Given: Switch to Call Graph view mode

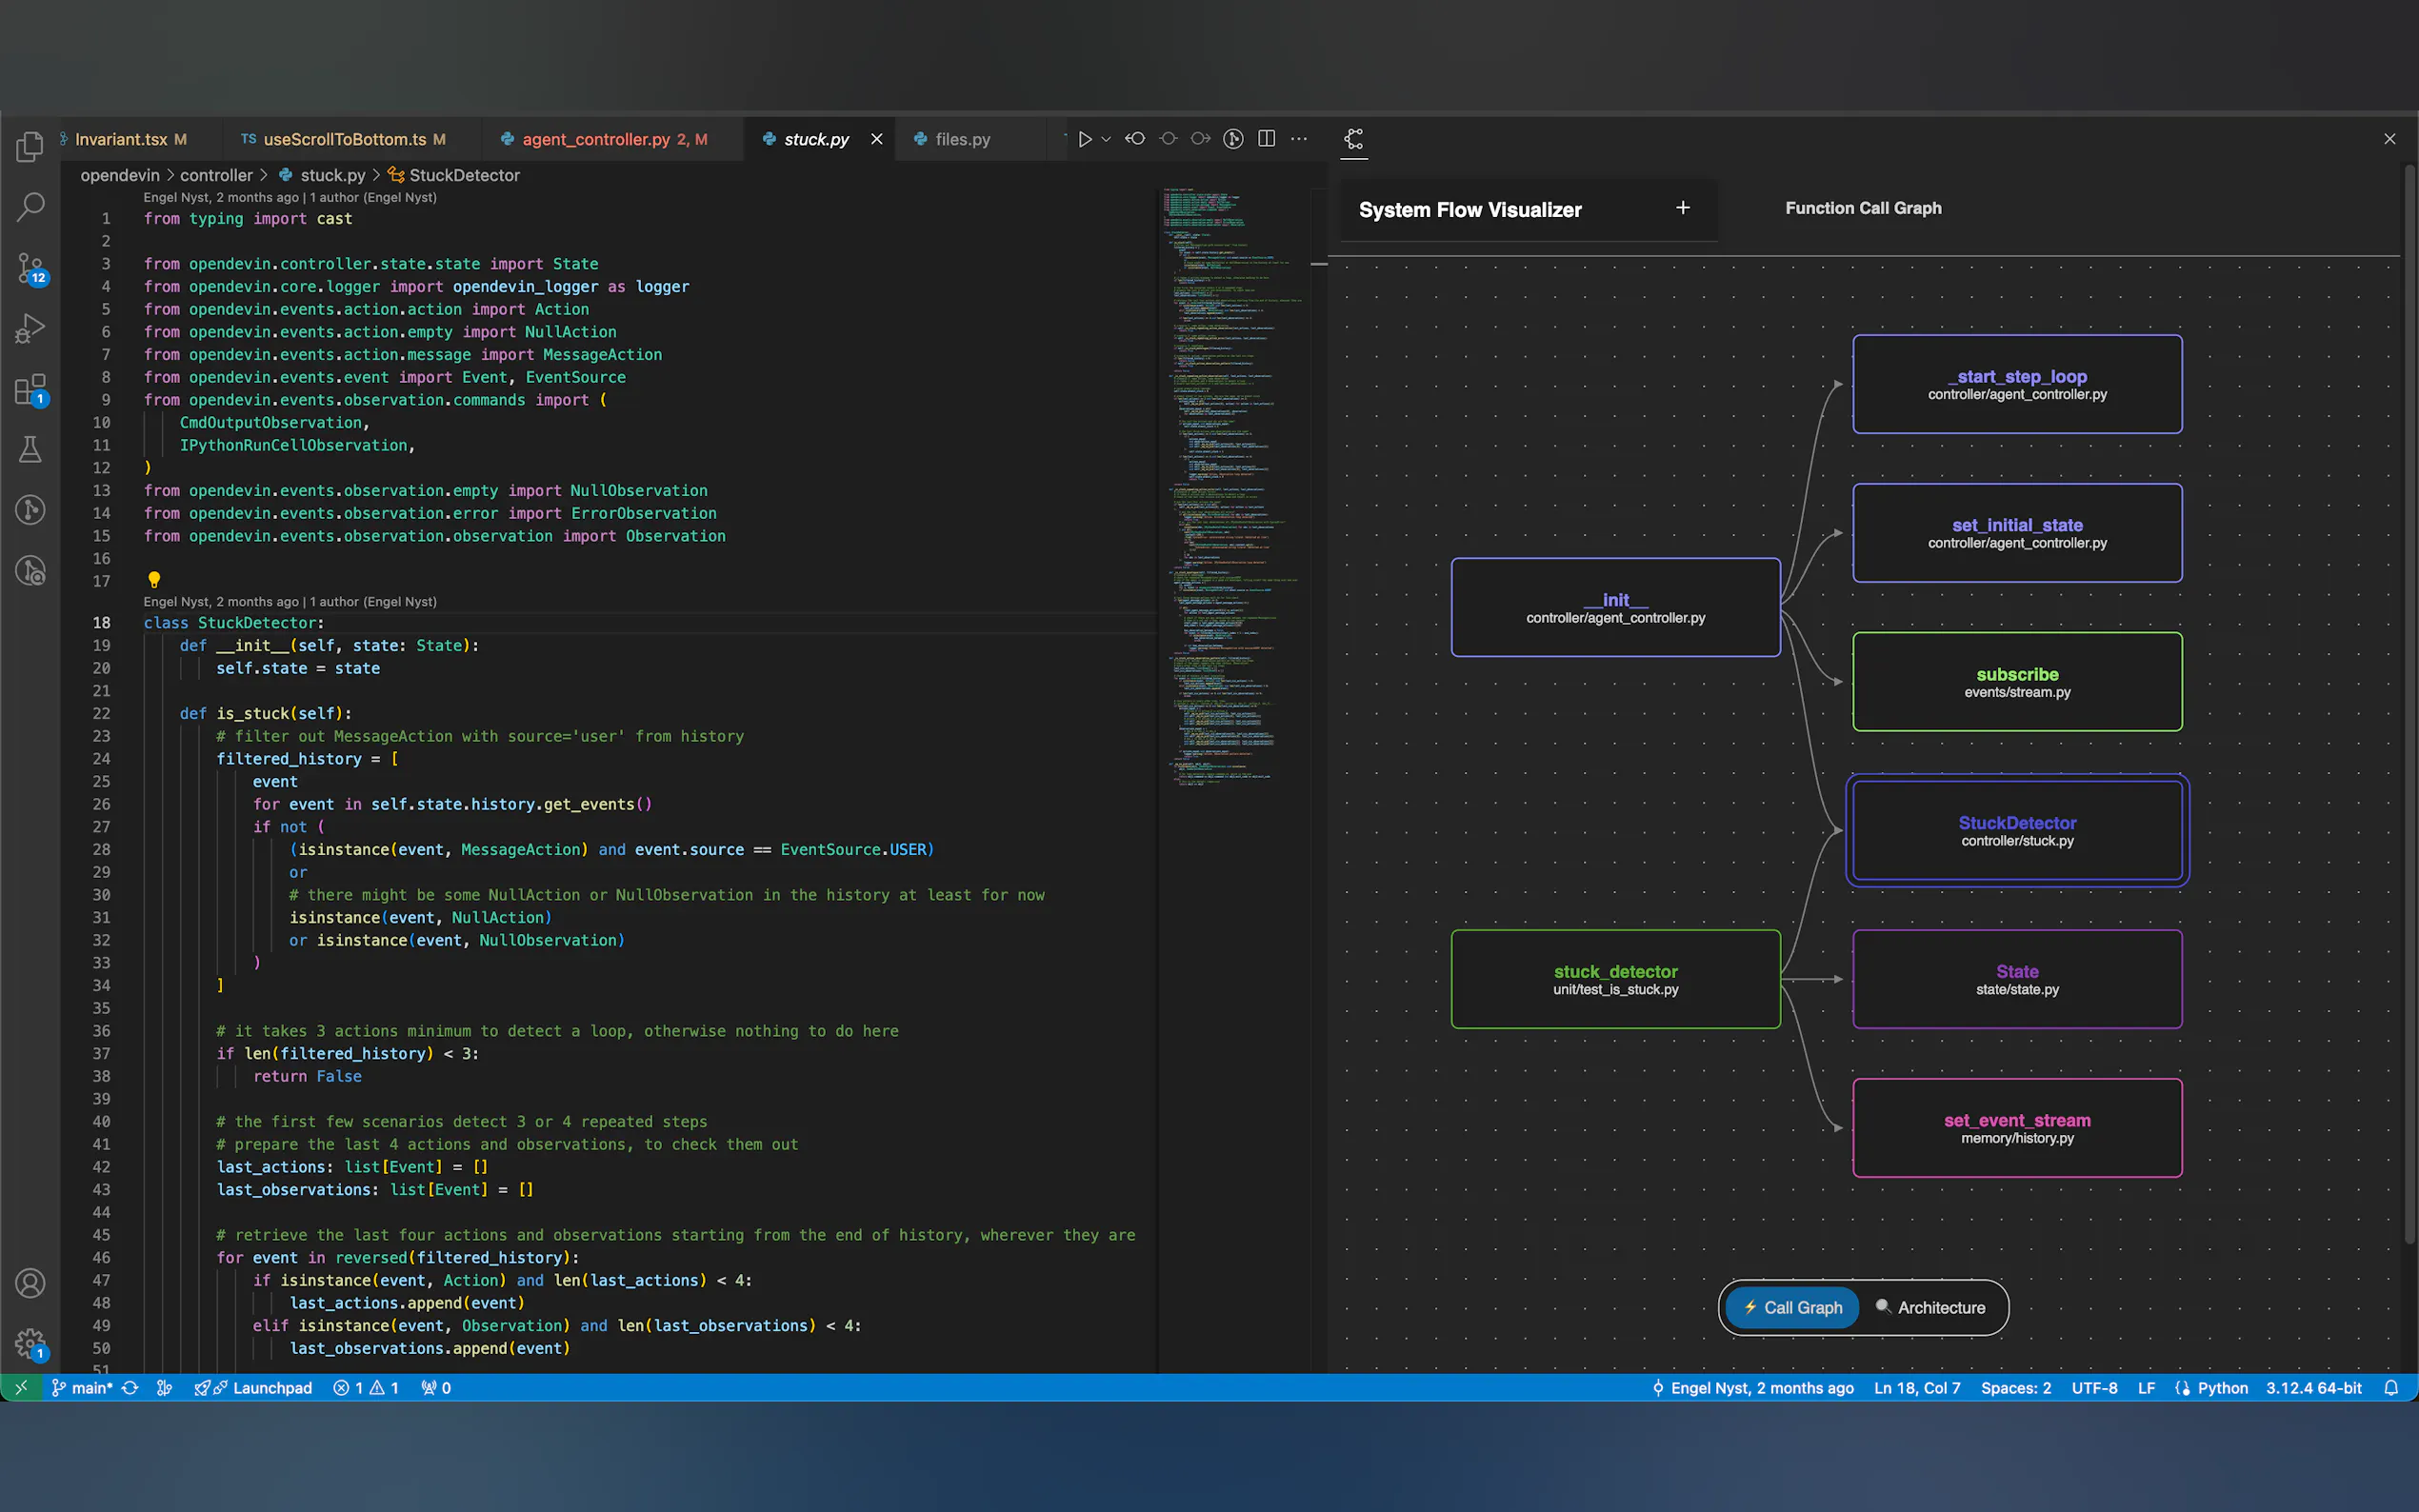Looking at the screenshot, I should click(x=1792, y=1307).
